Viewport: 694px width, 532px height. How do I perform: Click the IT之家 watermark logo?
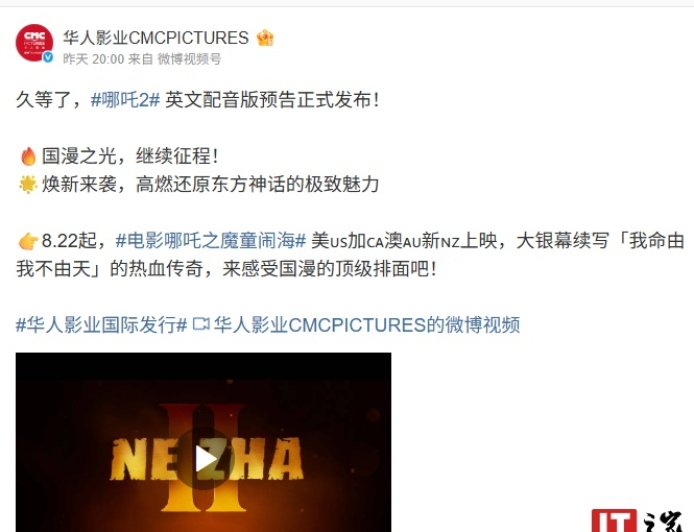pyautogui.click(x=642, y=520)
